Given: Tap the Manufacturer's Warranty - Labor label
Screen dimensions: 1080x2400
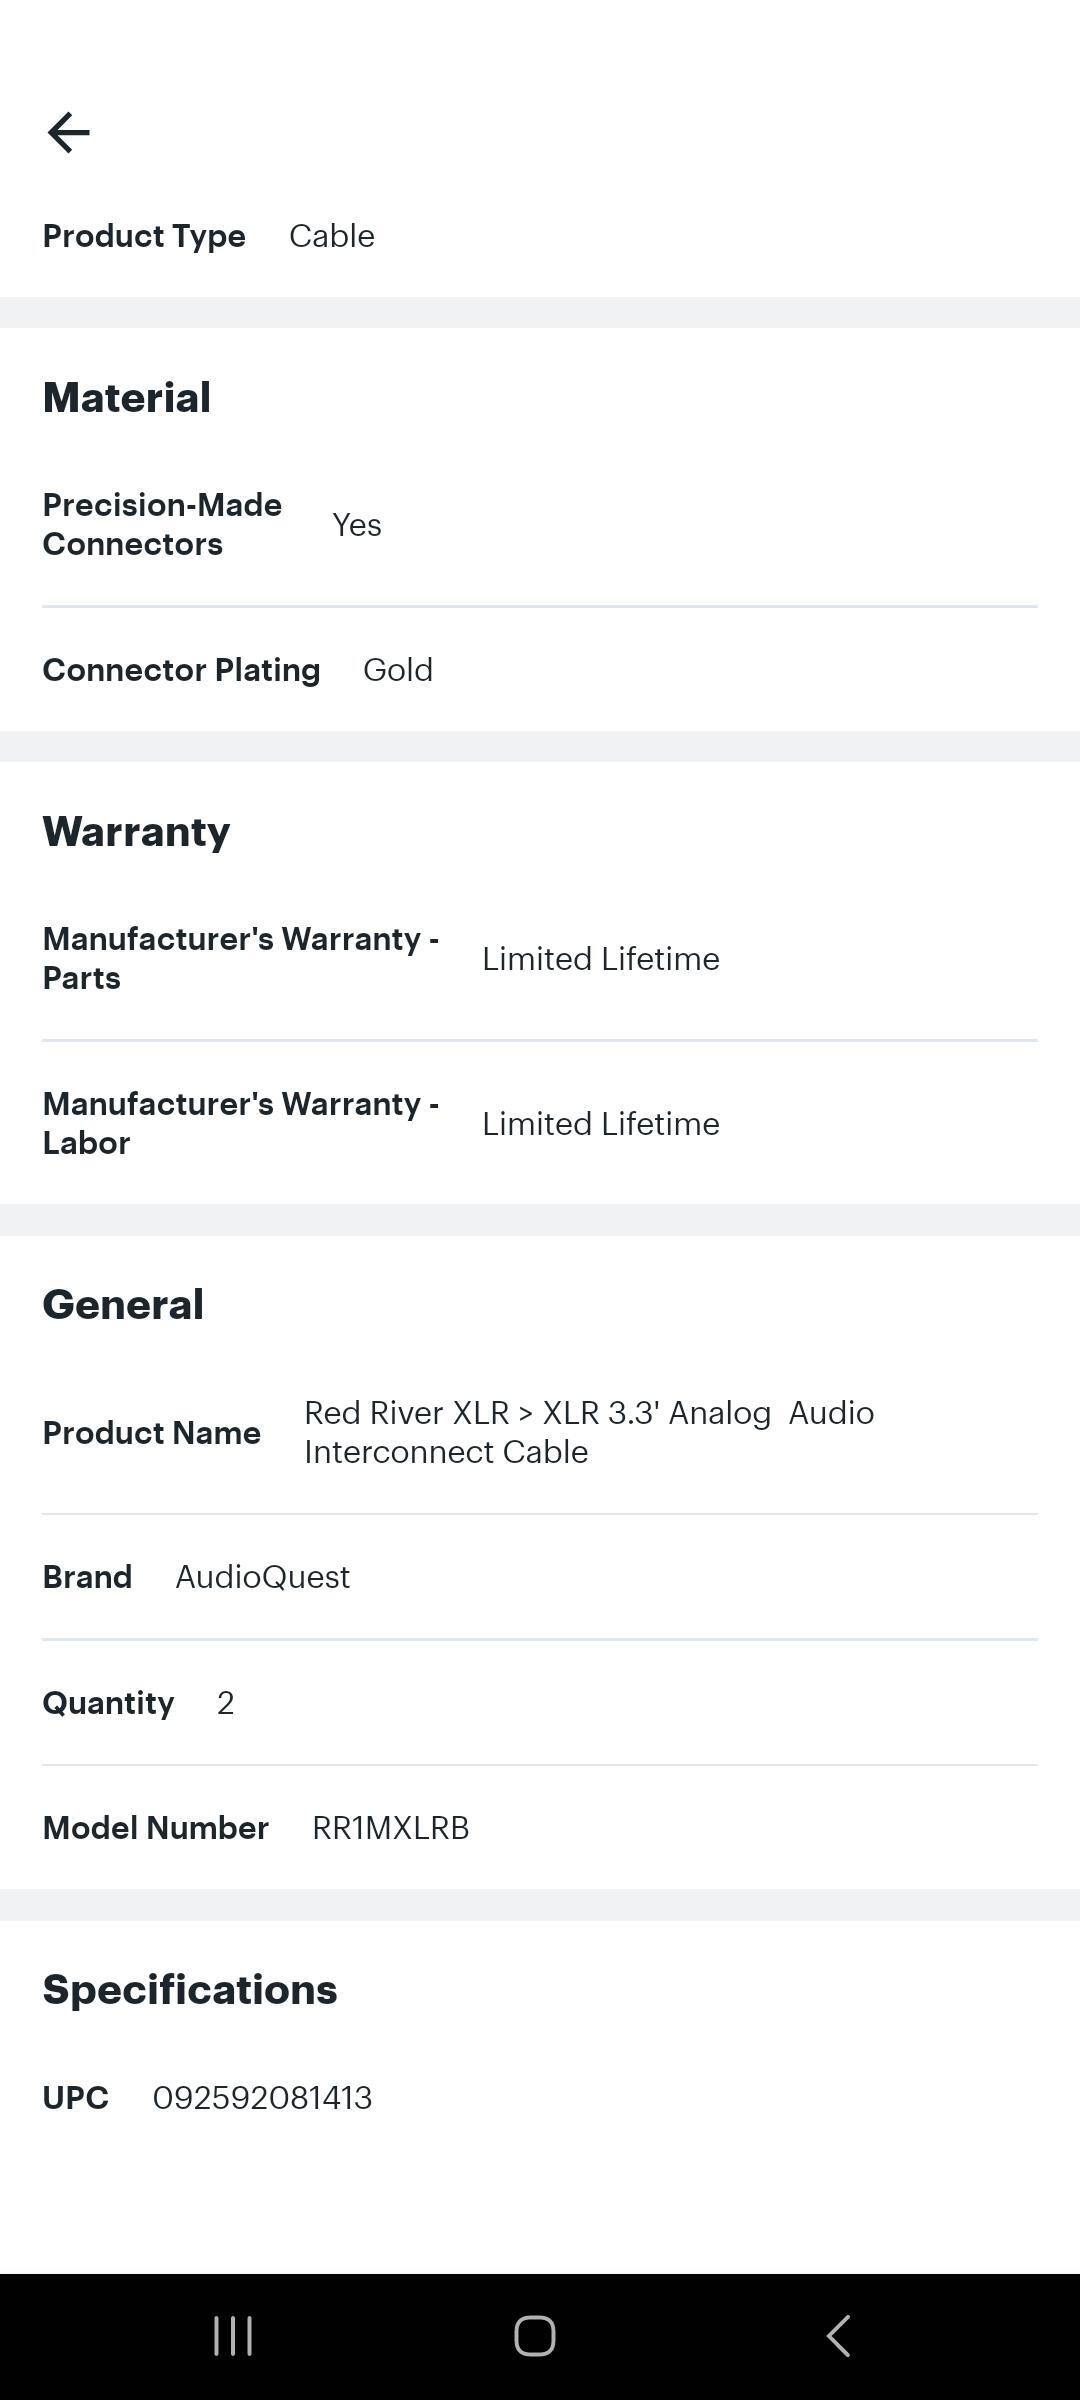Looking at the screenshot, I should point(240,1123).
